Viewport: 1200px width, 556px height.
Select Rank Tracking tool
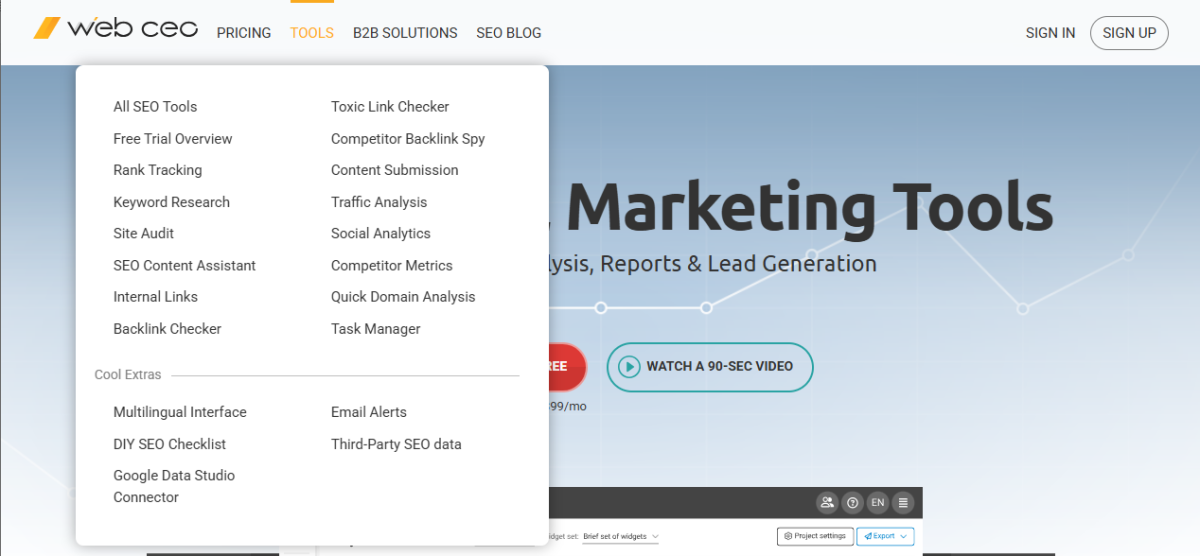(x=158, y=170)
